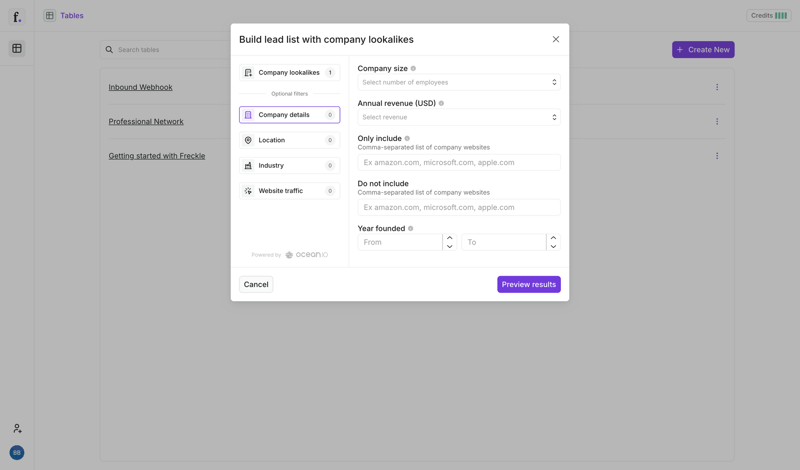800x470 pixels.
Task: Click the Freckle logo in sidebar
Action: [x=17, y=17]
